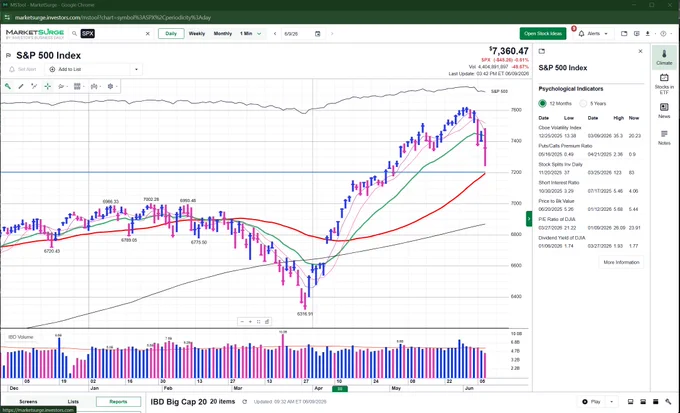Open News sidebar tab
Image resolution: width=680 pixels, height=413 pixels.
click(x=664, y=111)
